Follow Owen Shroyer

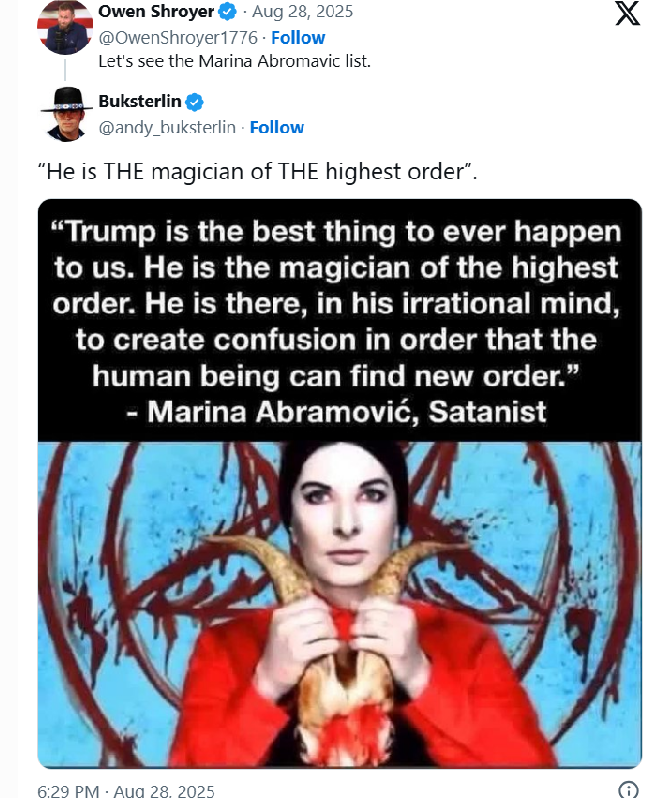coord(298,38)
